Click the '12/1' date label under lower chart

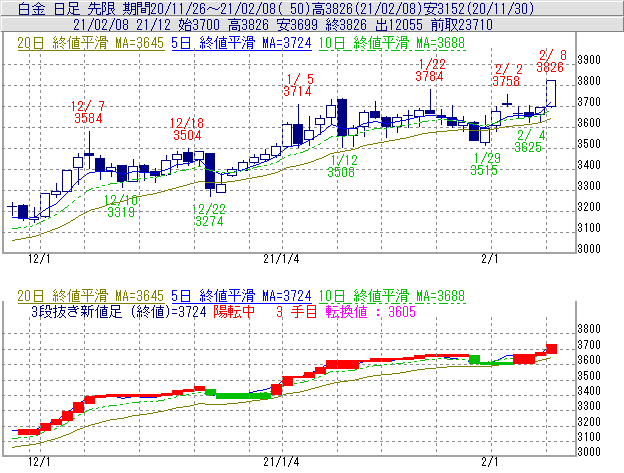pos(39,462)
